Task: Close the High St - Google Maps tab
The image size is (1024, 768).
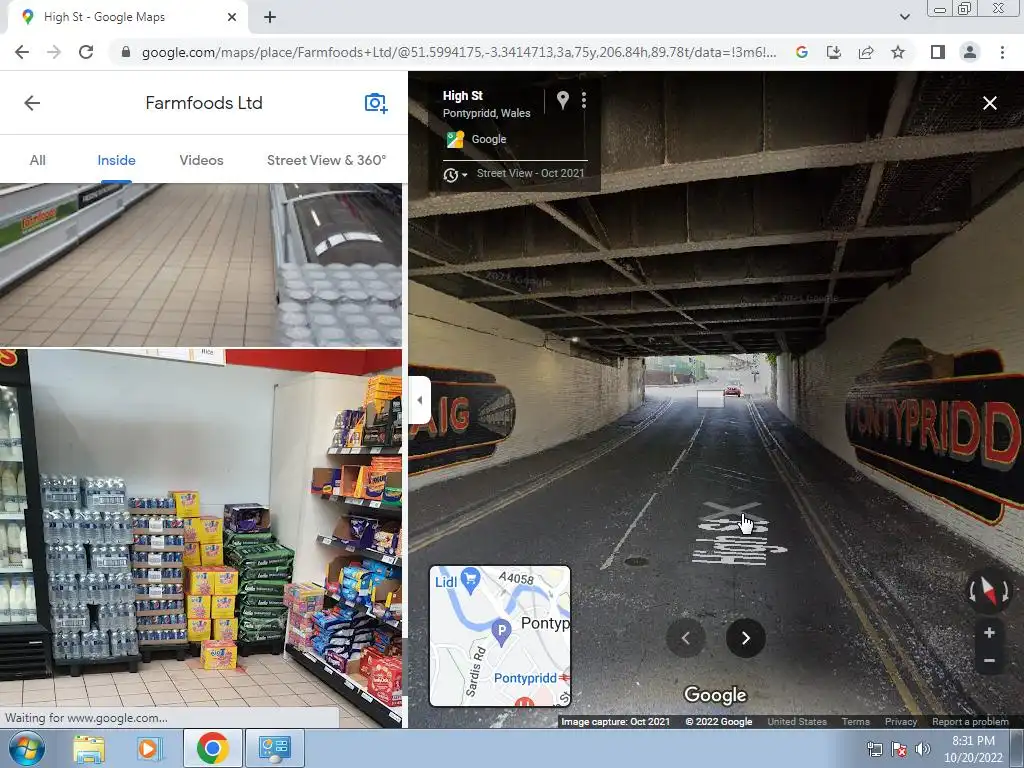Action: 232,17
